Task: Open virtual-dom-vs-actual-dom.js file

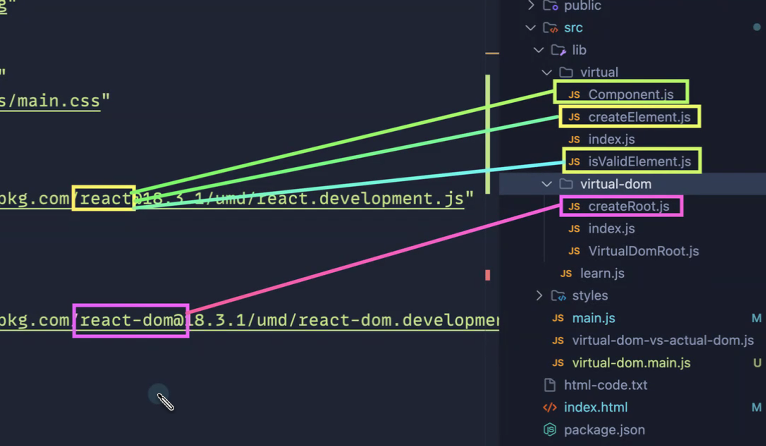Action: click(x=662, y=340)
